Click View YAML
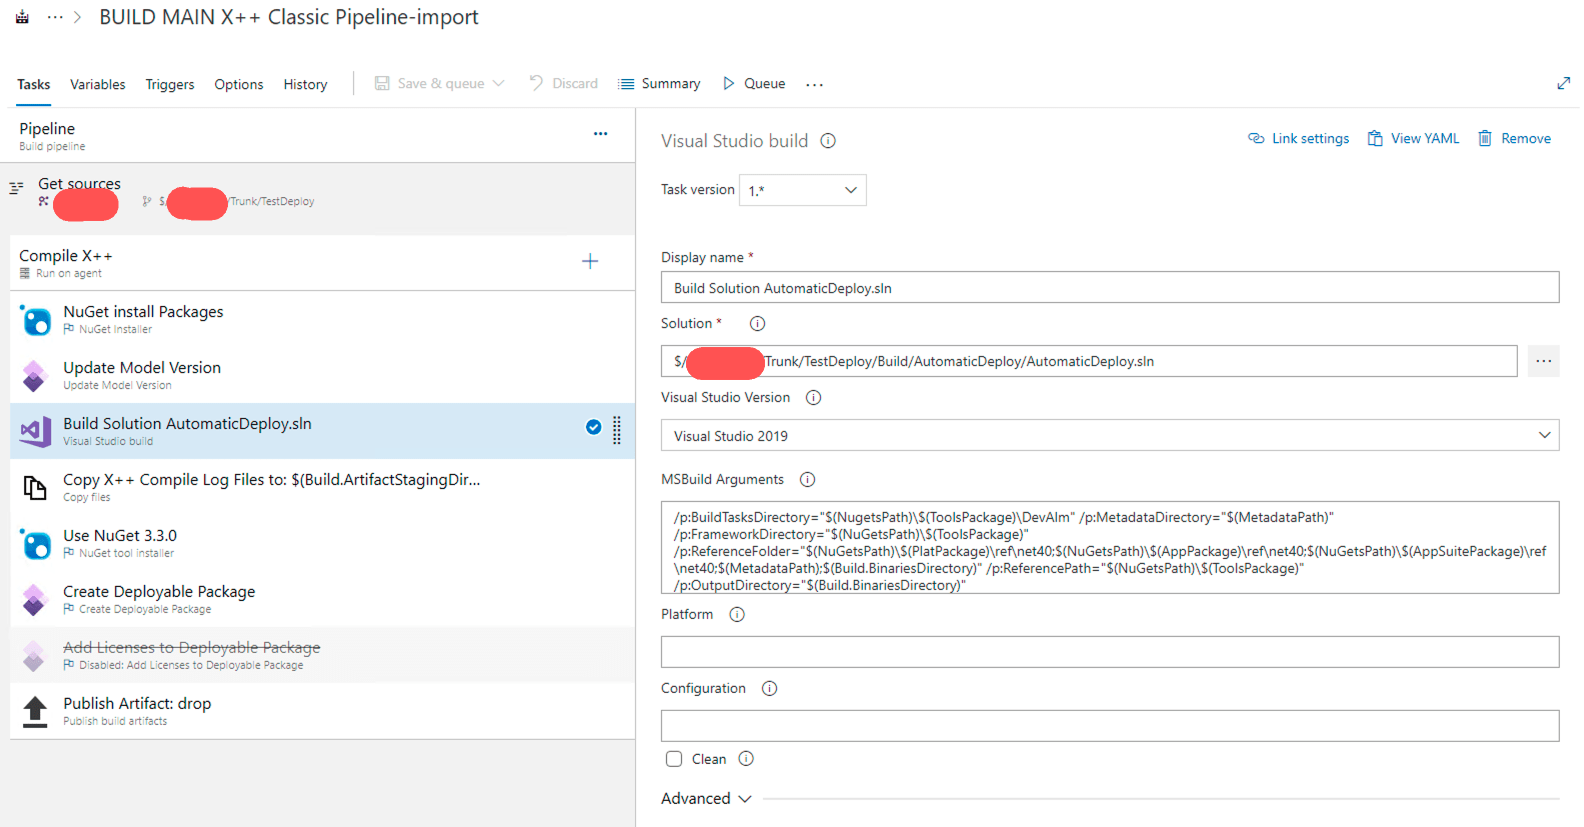The height and width of the screenshot is (827, 1584). tap(1414, 138)
